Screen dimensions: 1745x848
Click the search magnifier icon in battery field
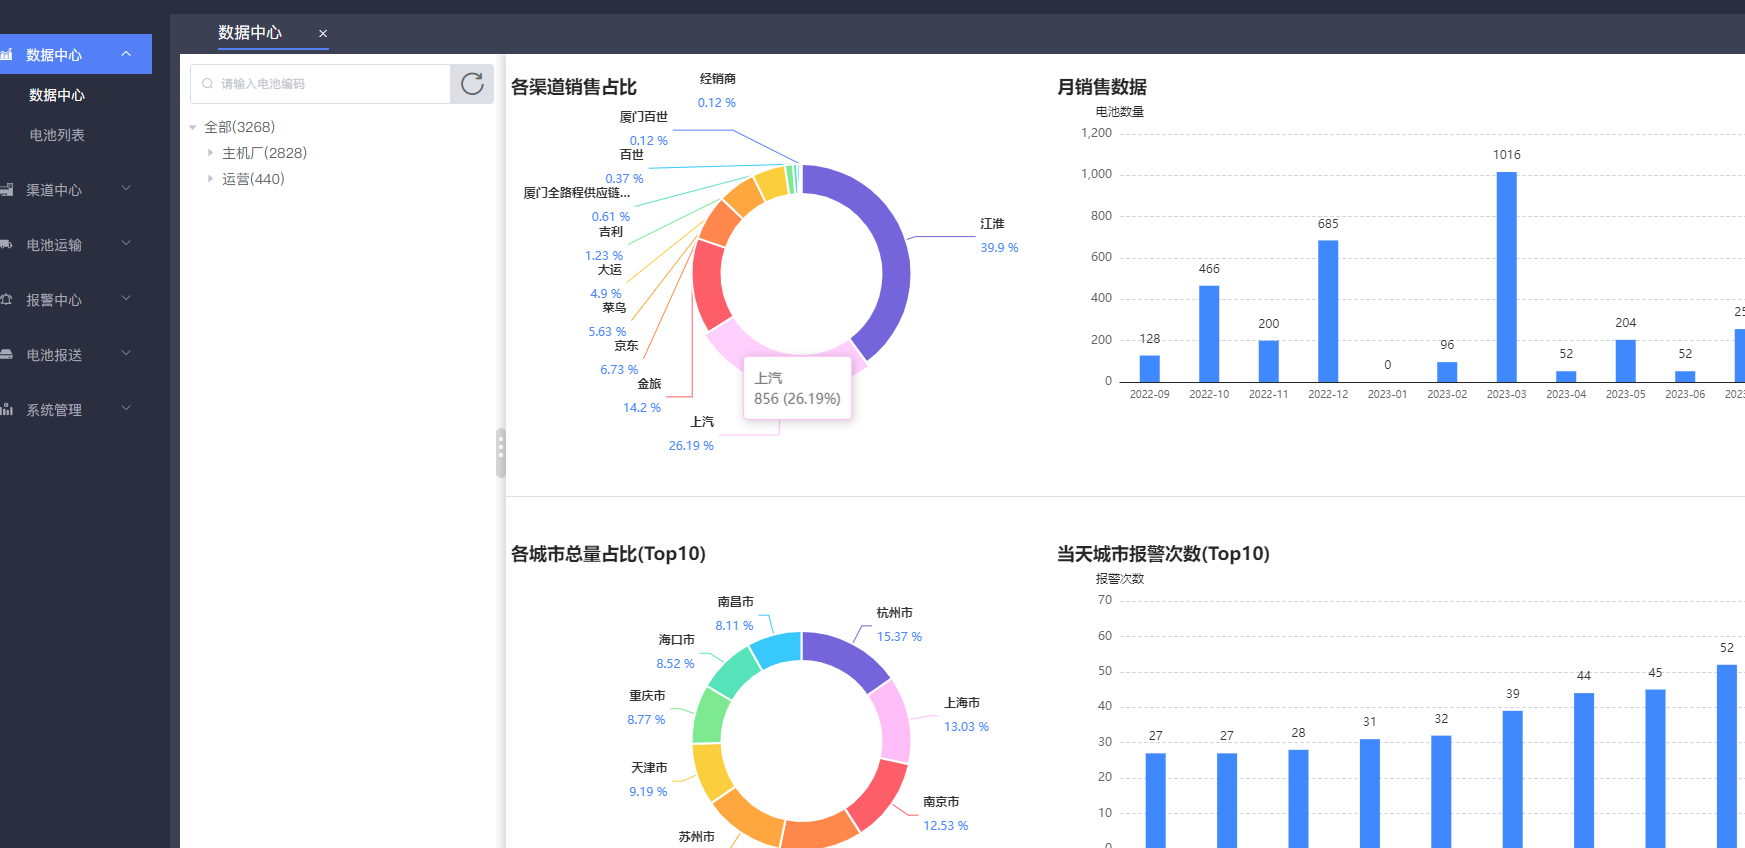coord(208,84)
